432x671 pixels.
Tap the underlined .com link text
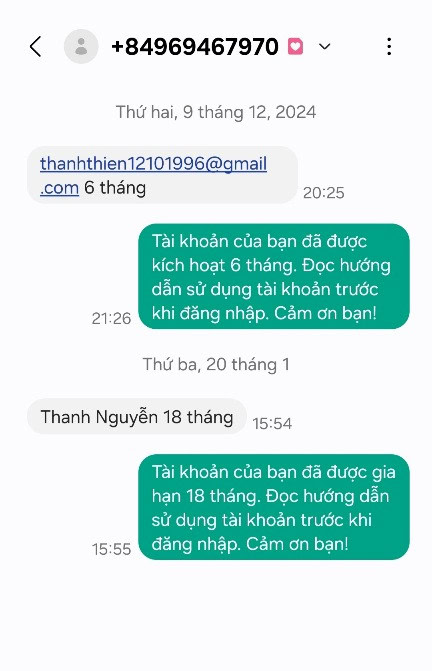(x=59, y=188)
